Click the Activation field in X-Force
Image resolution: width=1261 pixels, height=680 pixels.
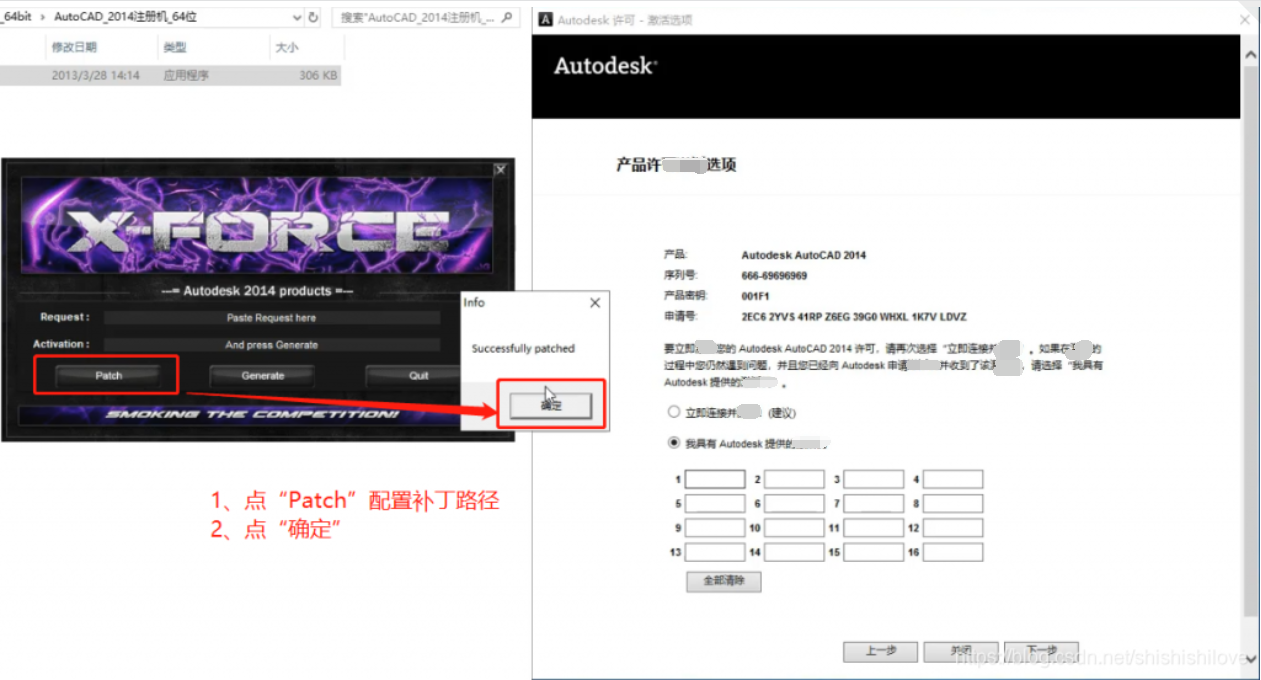pos(271,345)
